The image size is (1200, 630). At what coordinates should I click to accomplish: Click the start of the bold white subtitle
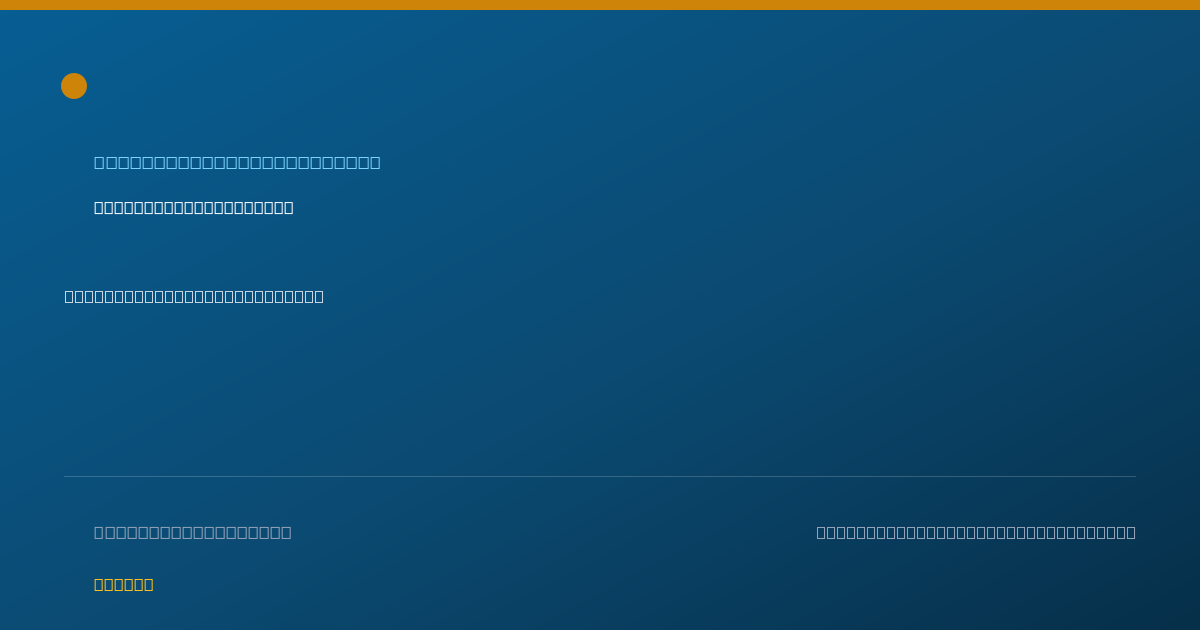coord(99,207)
